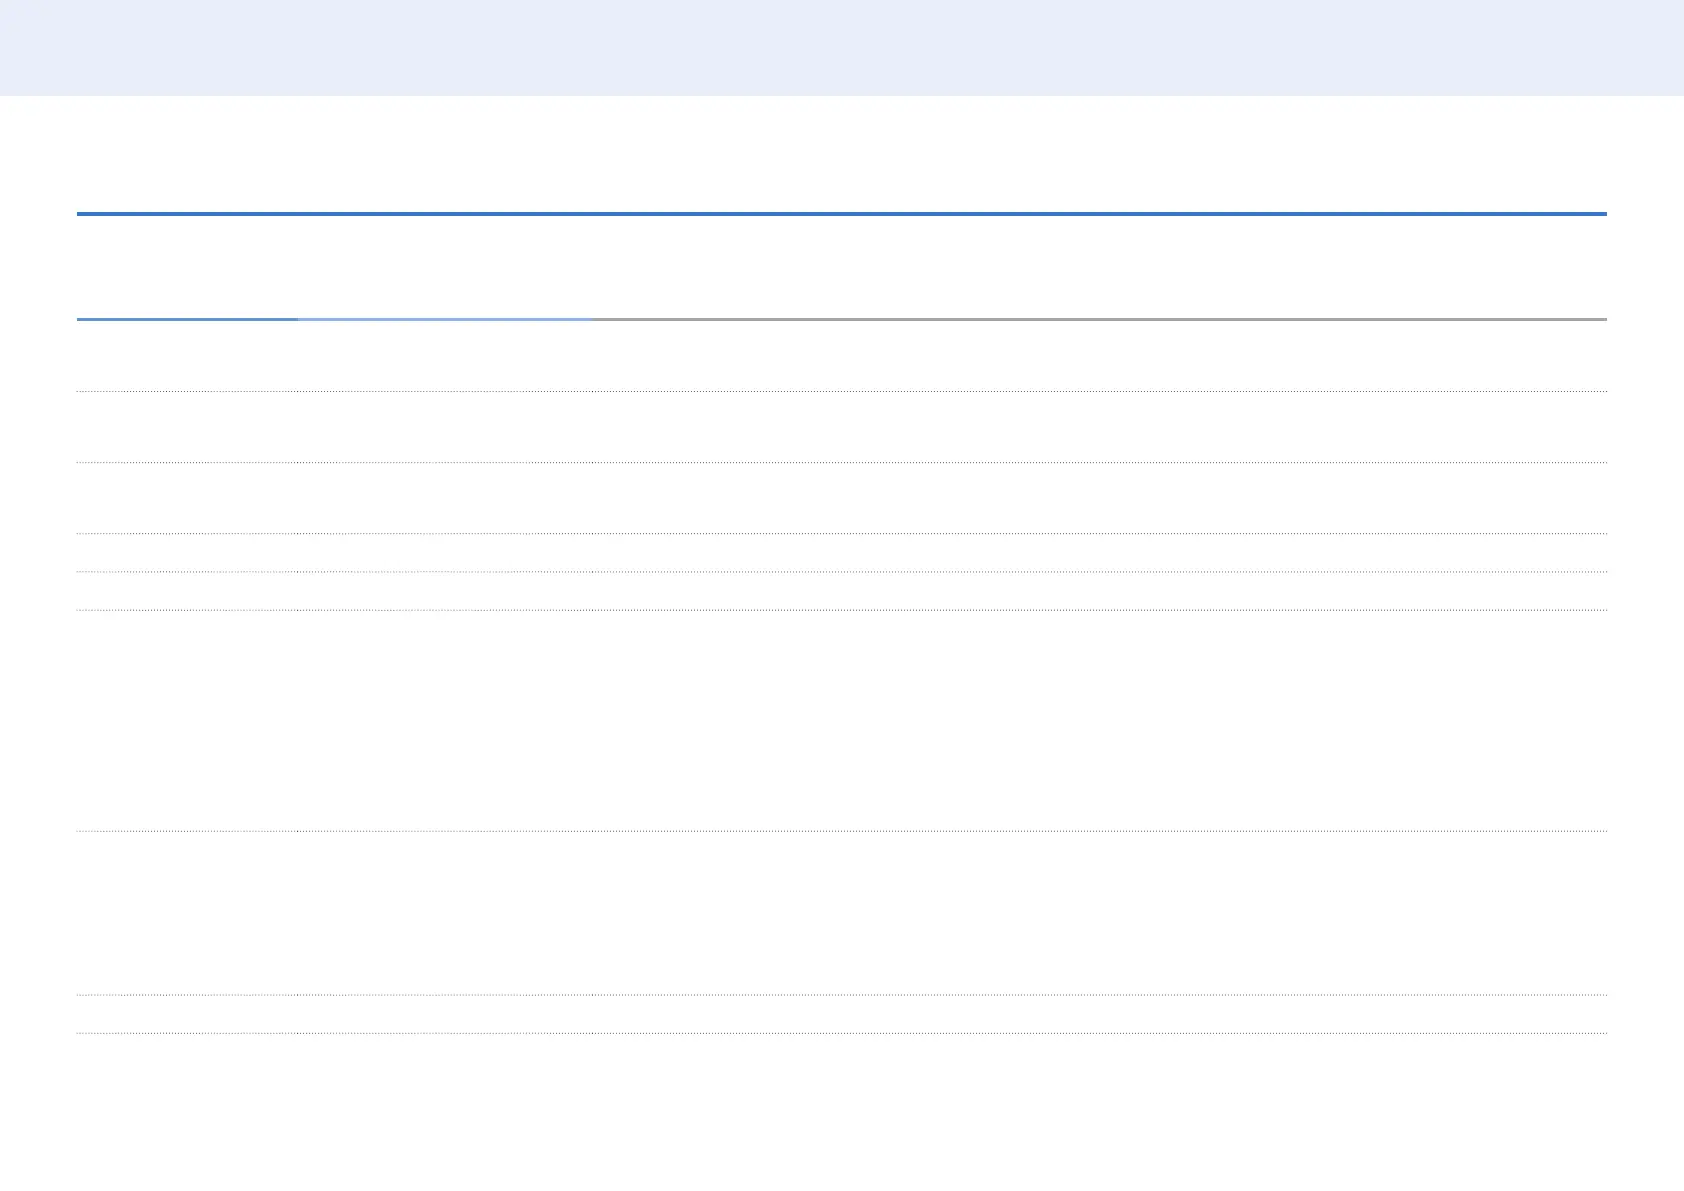Click the second narrow empty row in middle
The height and width of the screenshot is (1191, 1684).
(x=842, y=591)
